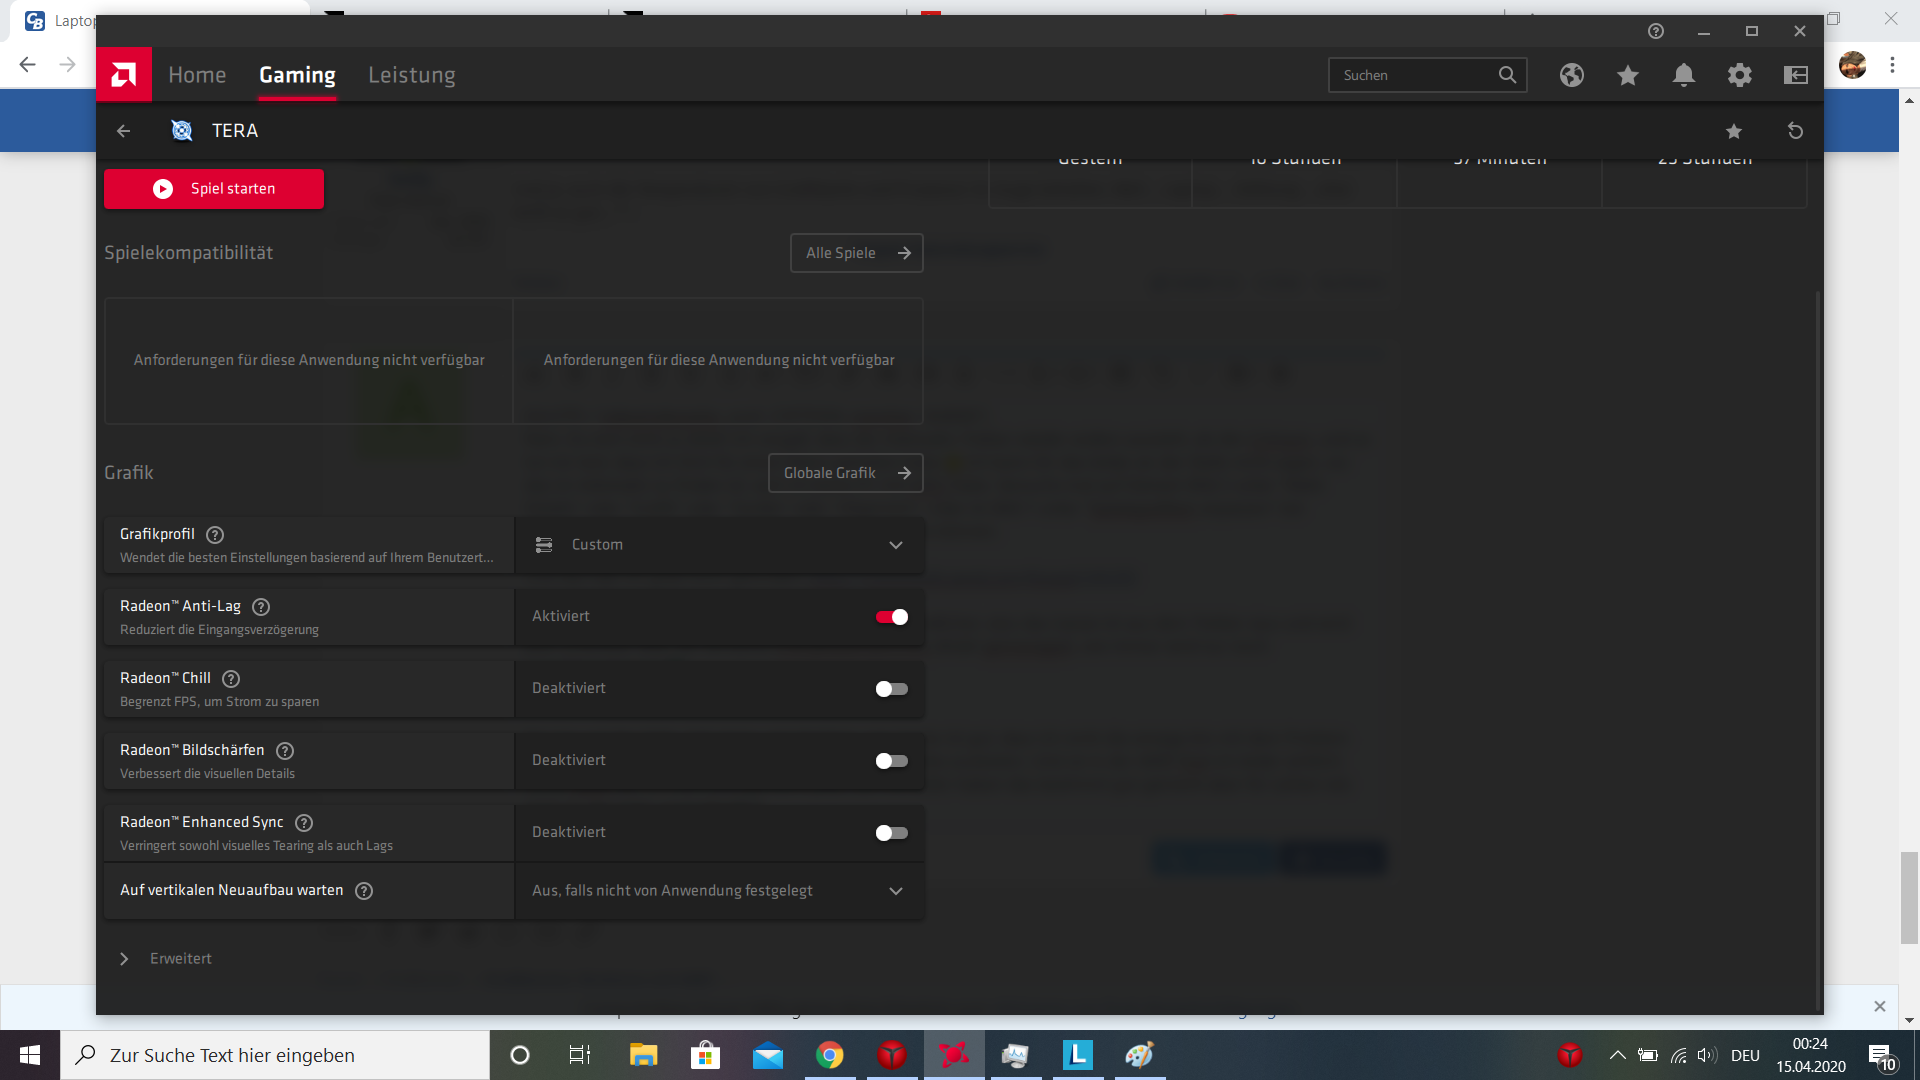
Task: Open vertical refresh wait dropdown
Action: click(x=718, y=891)
